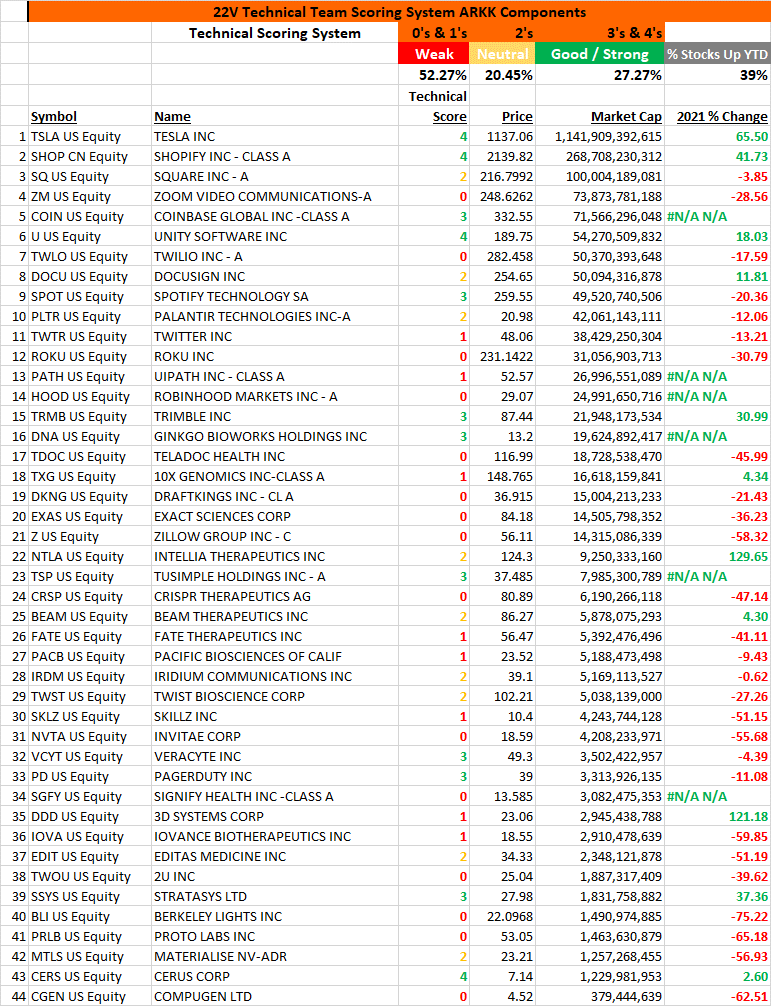Click 'TWIST BIOSCIENCE CORP' name cell
Image resolution: width=771 pixels, height=1006 pixels.
point(275,696)
